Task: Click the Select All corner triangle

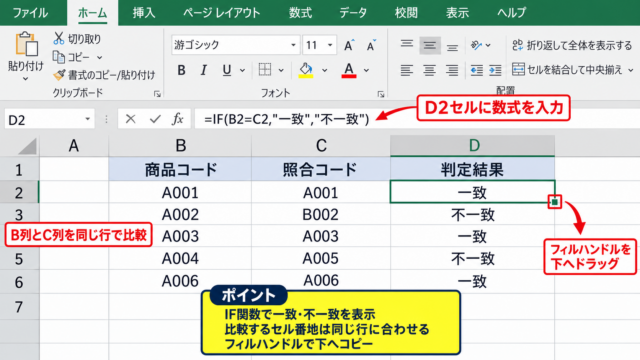Action: pyautogui.click(x=27, y=146)
